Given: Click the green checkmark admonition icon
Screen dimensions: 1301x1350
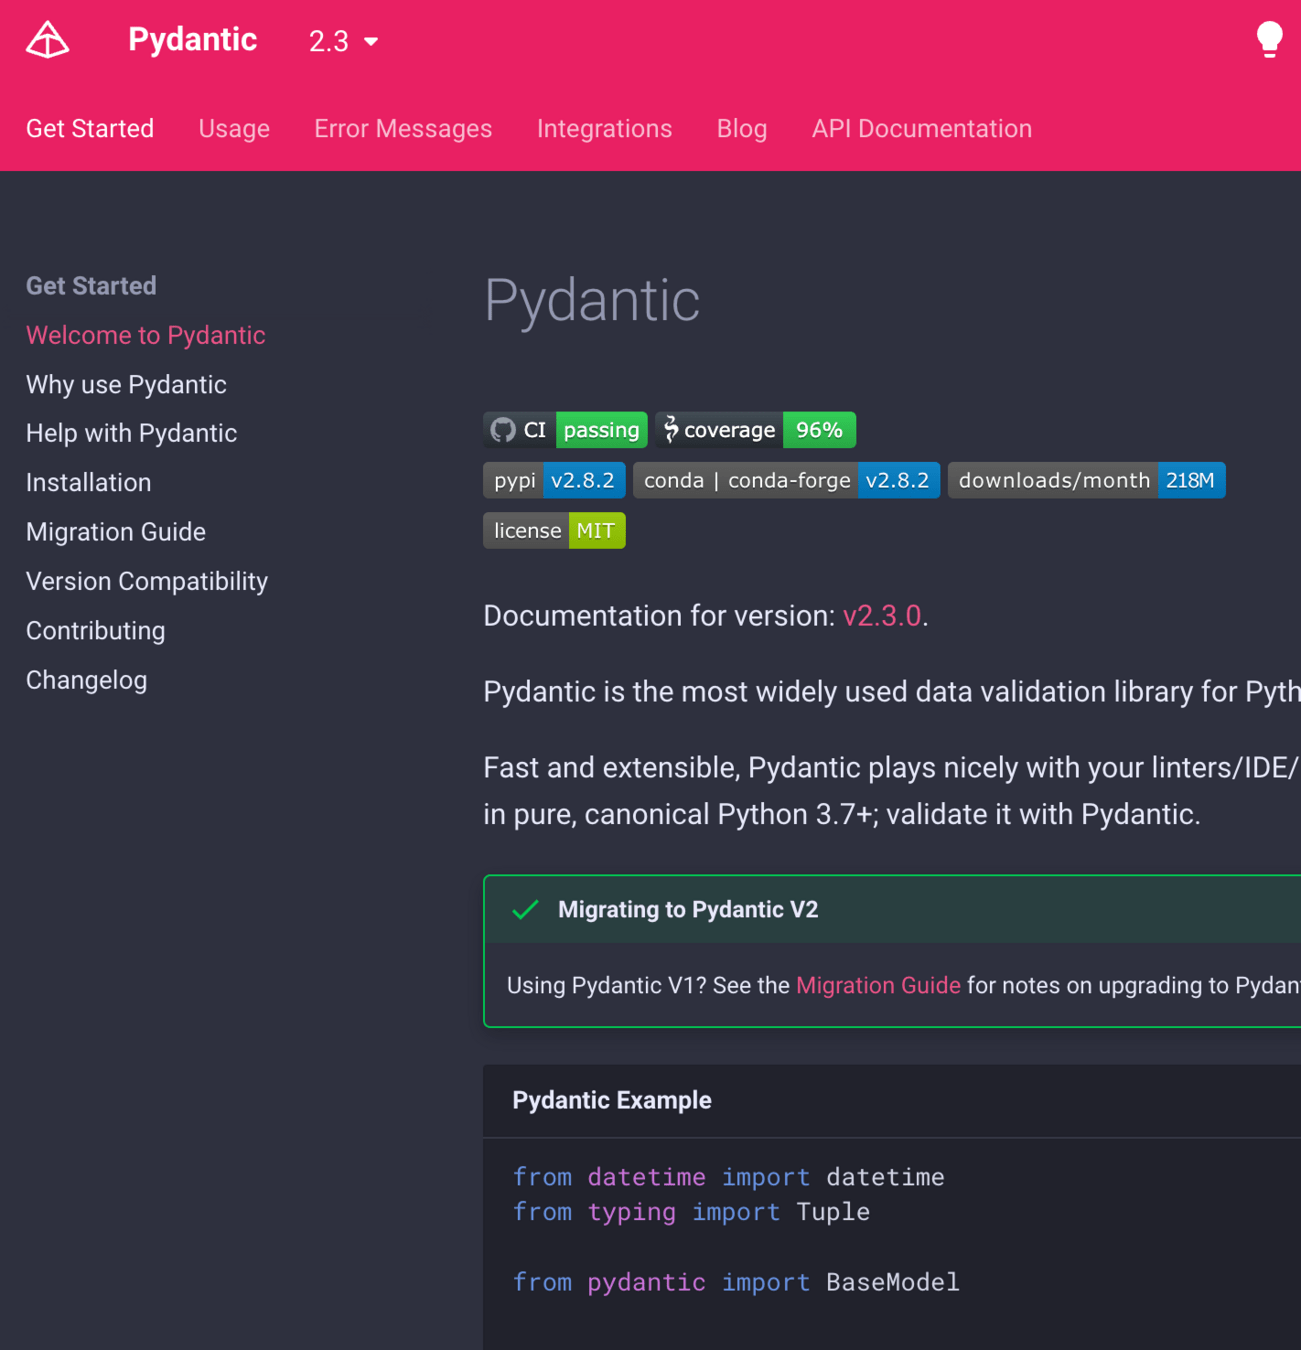Looking at the screenshot, I should (x=525, y=909).
